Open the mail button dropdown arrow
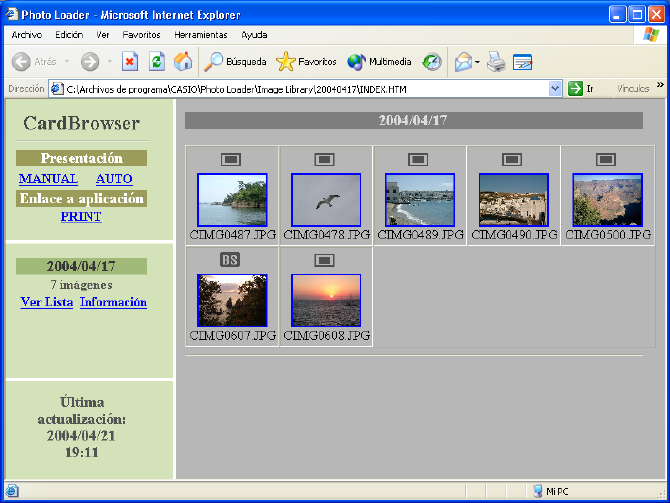 click(478, 62)
